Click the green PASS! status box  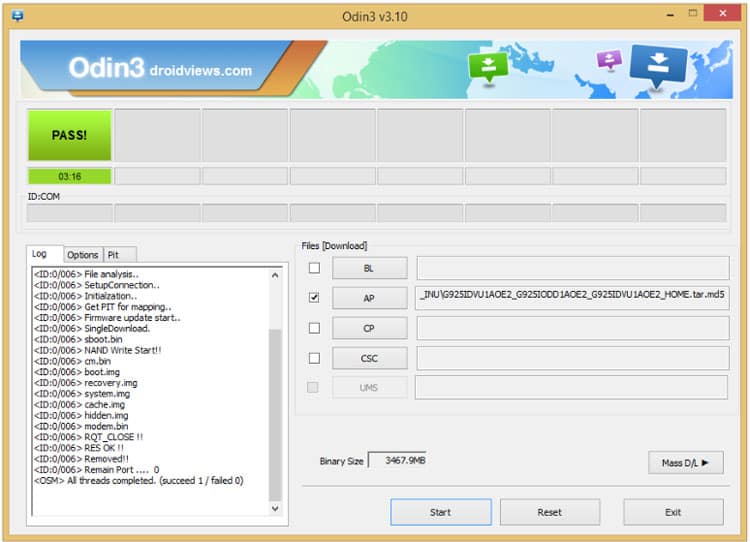pos(69,135)
